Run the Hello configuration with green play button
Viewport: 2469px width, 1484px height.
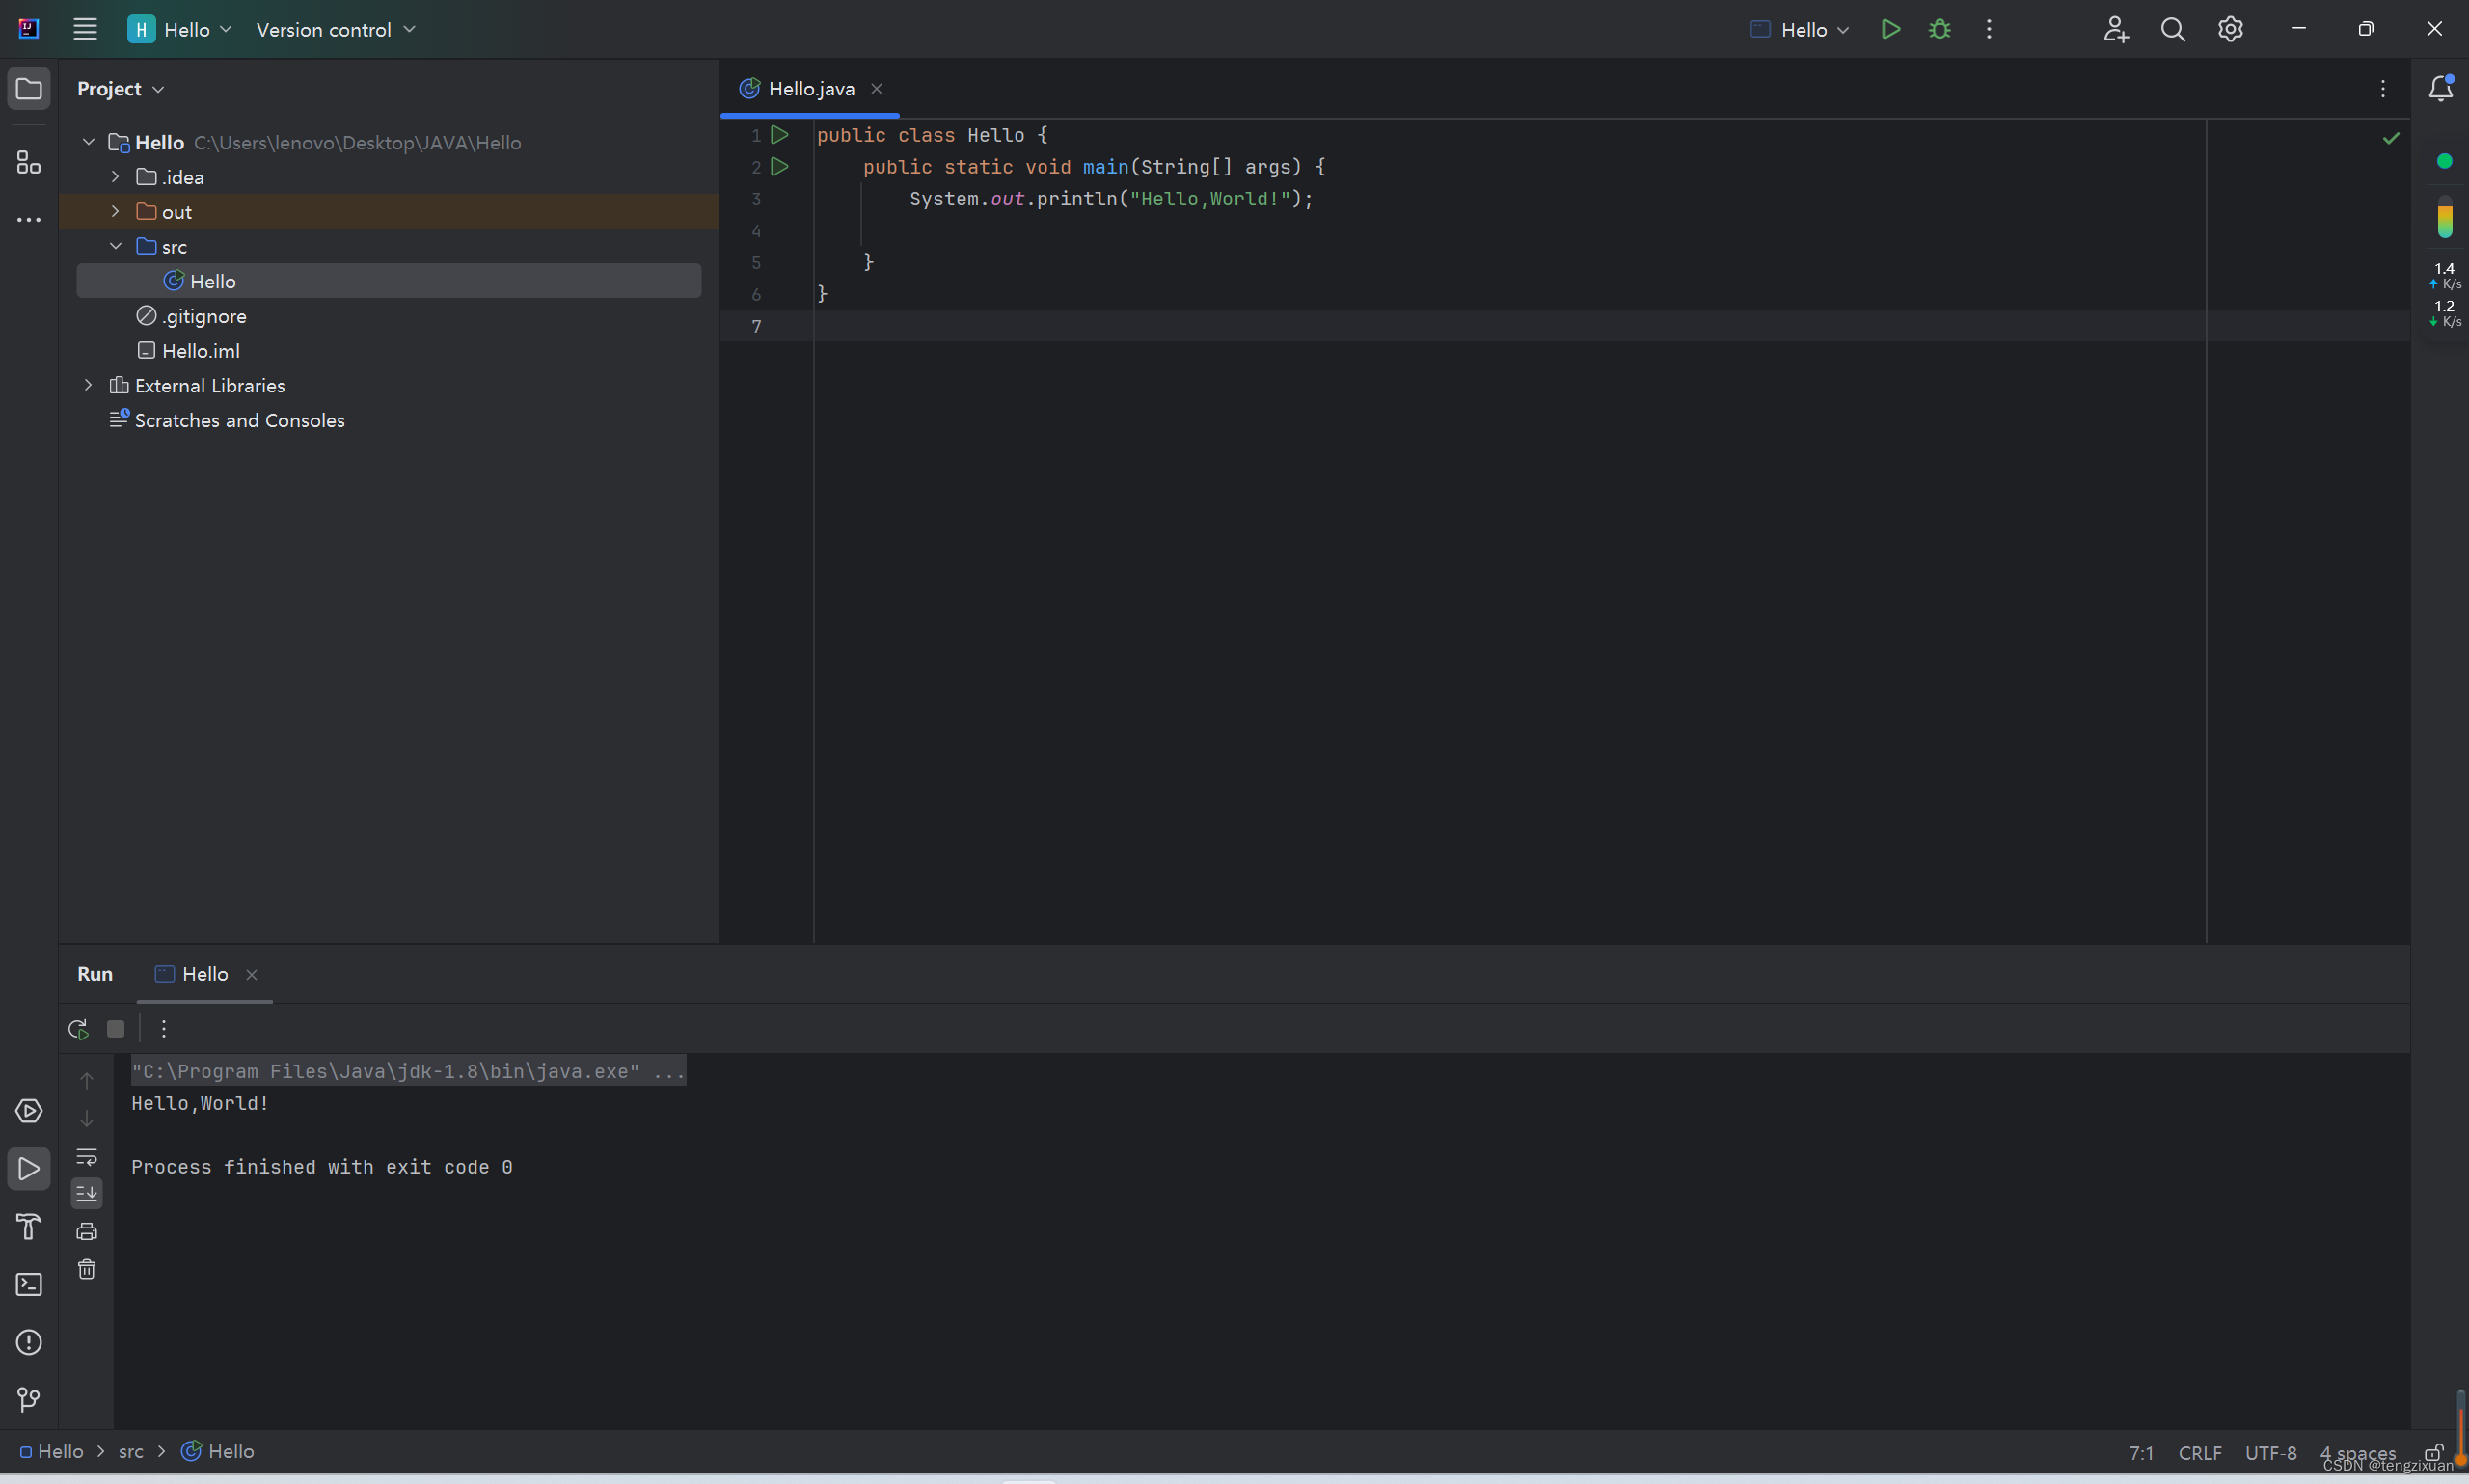[x=1889, y=29]
